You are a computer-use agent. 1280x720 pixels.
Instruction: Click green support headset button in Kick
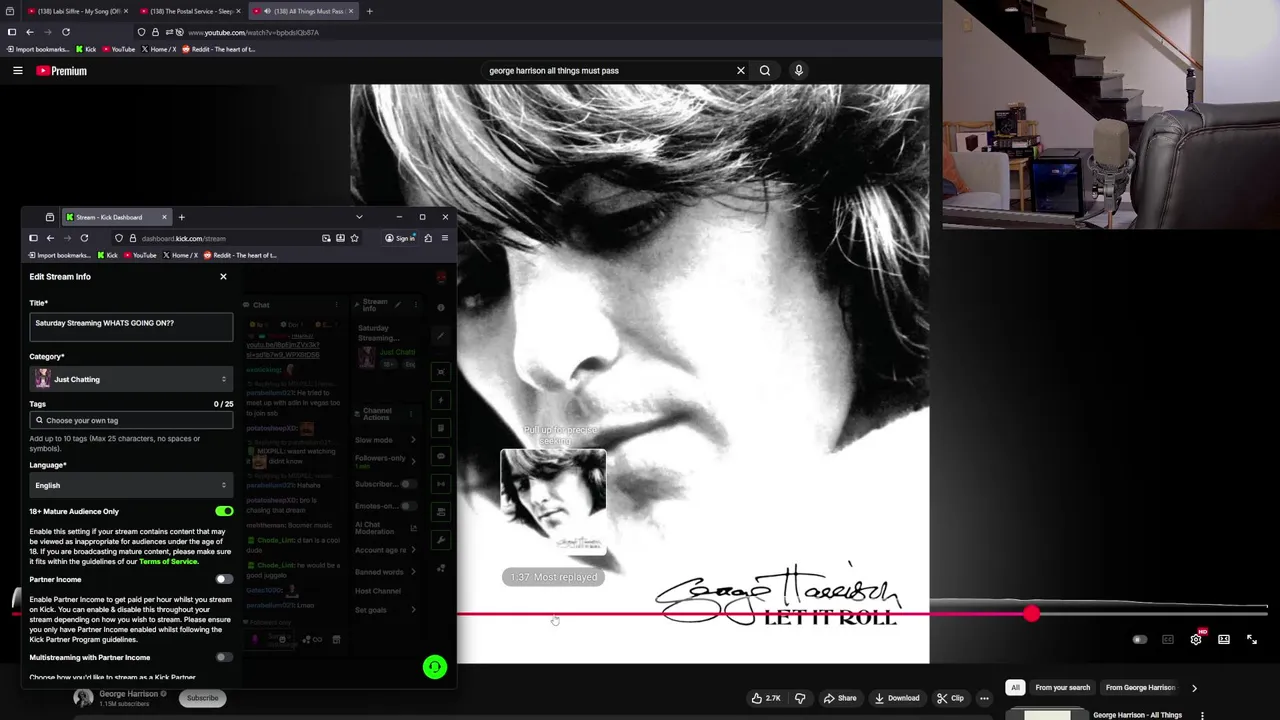click(x=434, y=667)
